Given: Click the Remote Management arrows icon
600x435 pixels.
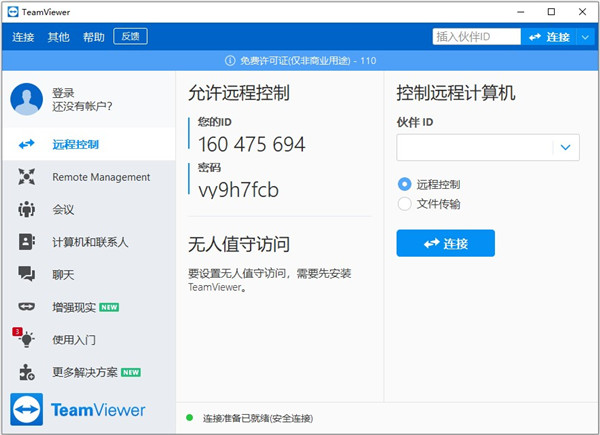Looking at the screenshot, I should 26,177.
